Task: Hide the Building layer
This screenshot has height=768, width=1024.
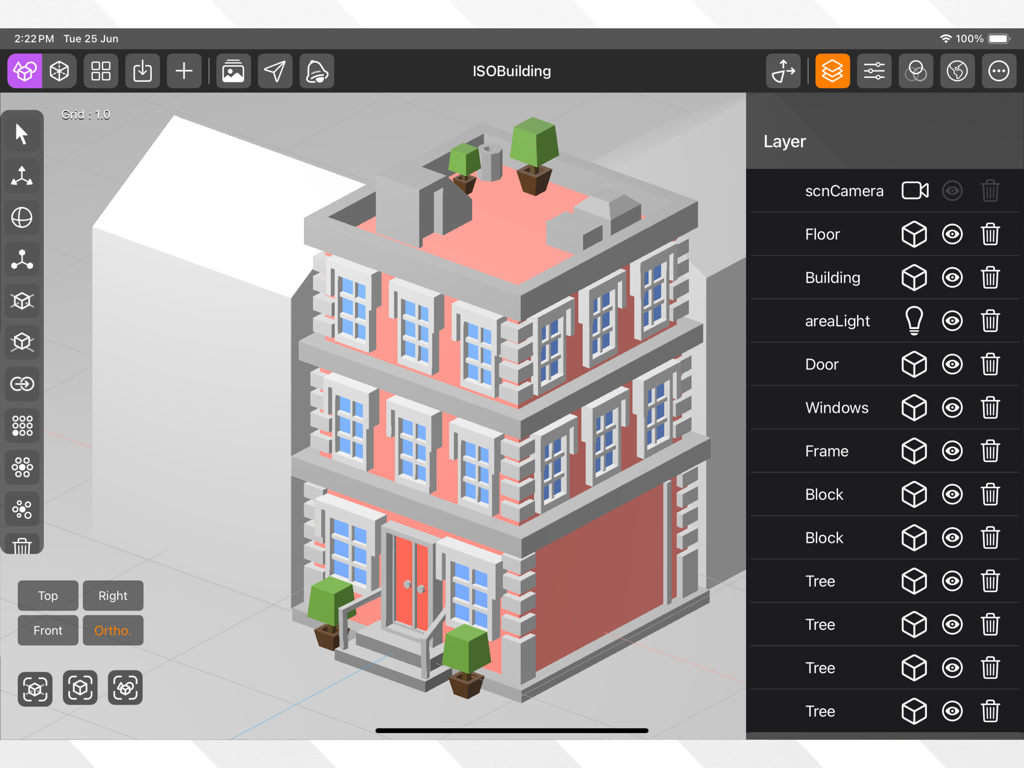Action: point(952,277)
